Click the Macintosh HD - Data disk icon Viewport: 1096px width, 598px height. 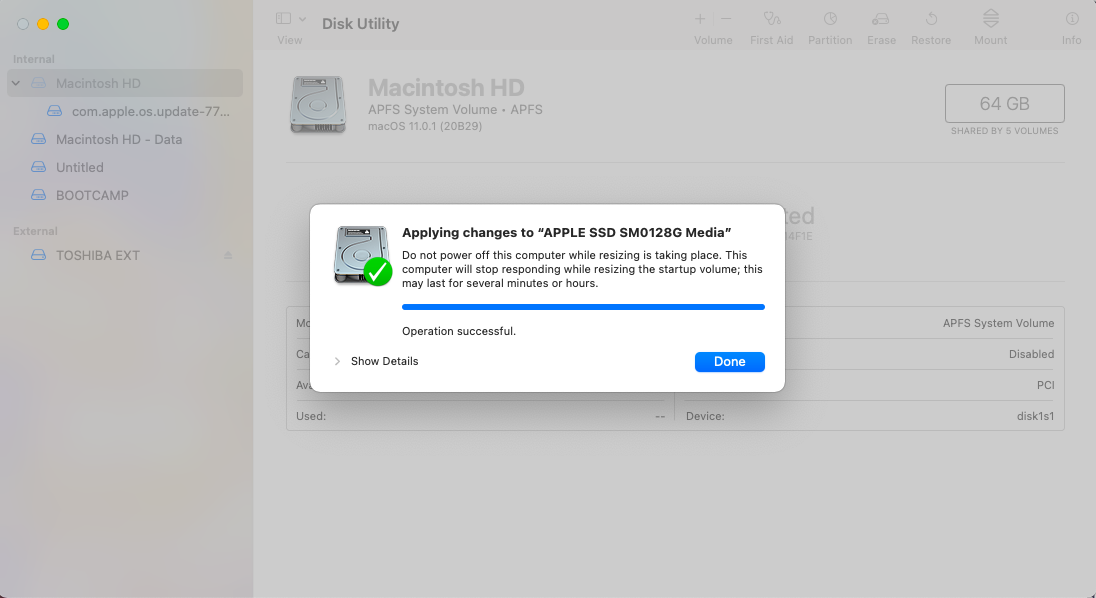click(x=38, y=139)
